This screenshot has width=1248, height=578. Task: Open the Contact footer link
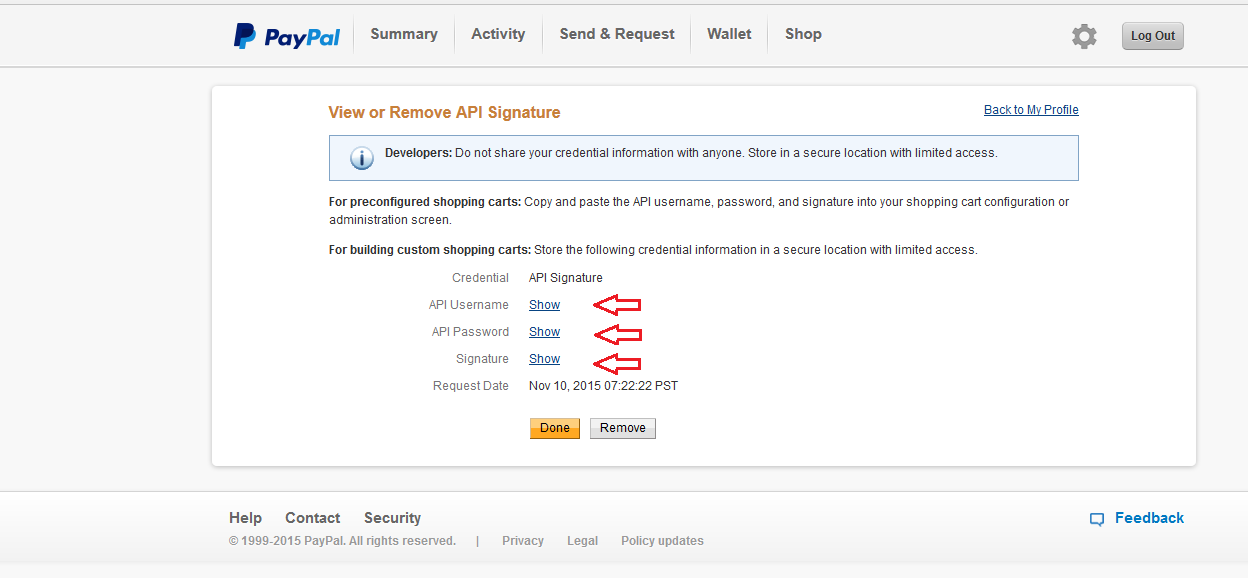(313, 518)
